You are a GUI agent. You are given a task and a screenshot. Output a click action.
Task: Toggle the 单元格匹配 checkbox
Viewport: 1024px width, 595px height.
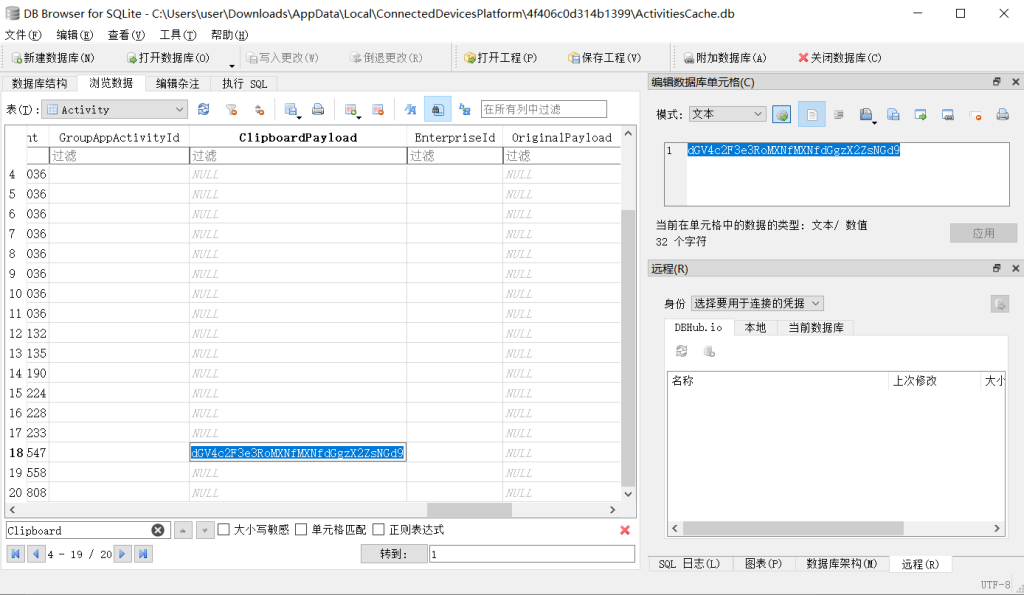[301, 530]
